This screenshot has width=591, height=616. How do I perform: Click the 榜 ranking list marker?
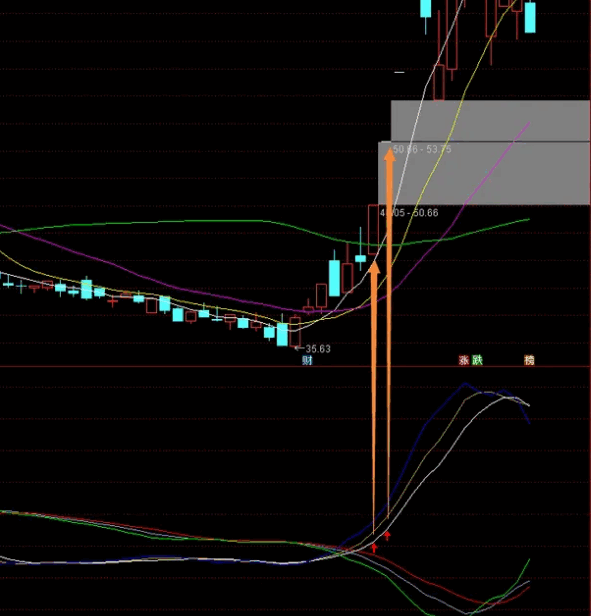coord(529,360)
